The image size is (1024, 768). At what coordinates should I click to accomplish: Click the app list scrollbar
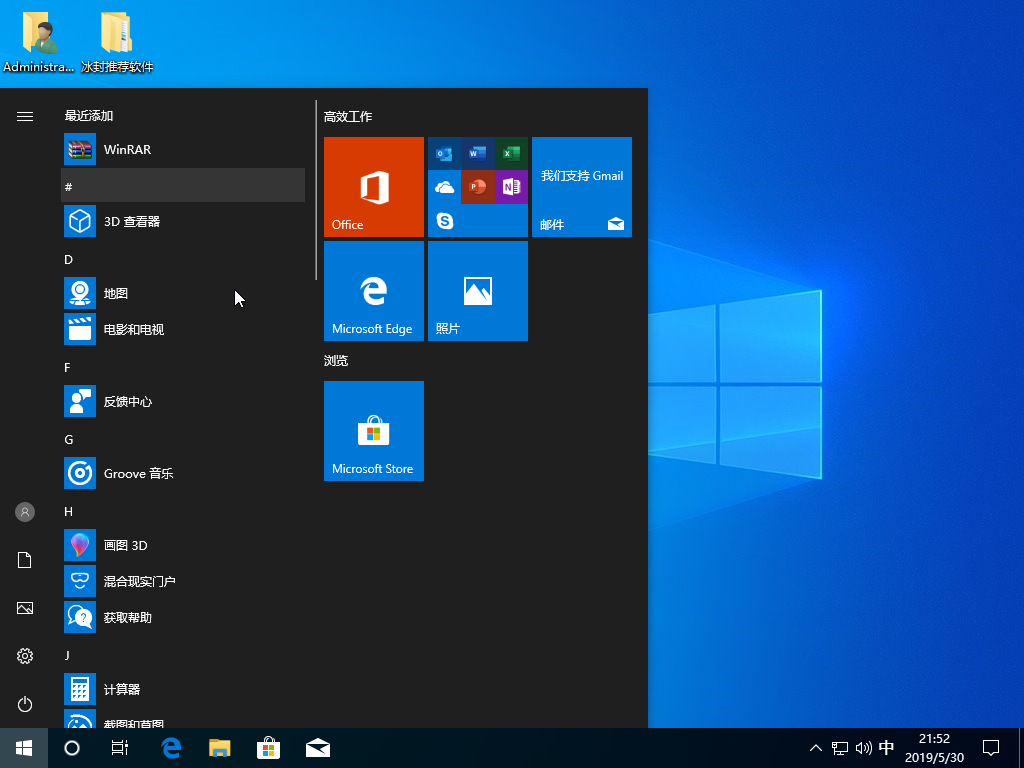coord(316,190)
